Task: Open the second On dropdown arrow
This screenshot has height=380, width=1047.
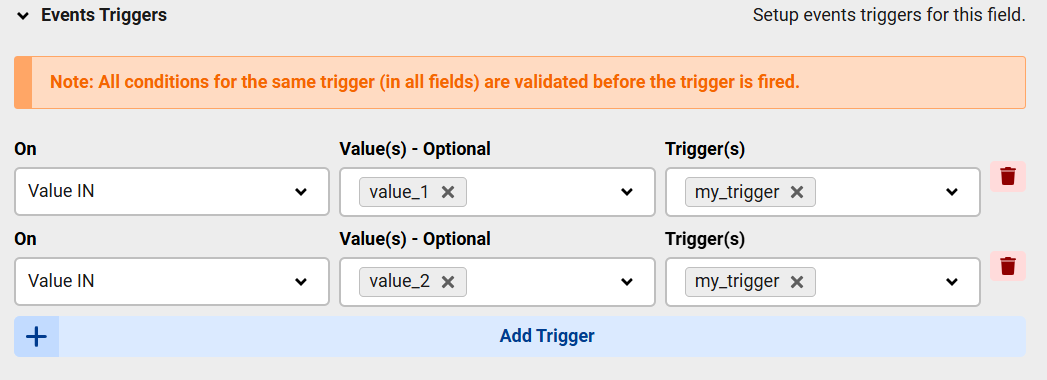Action: tap(301, 282)
